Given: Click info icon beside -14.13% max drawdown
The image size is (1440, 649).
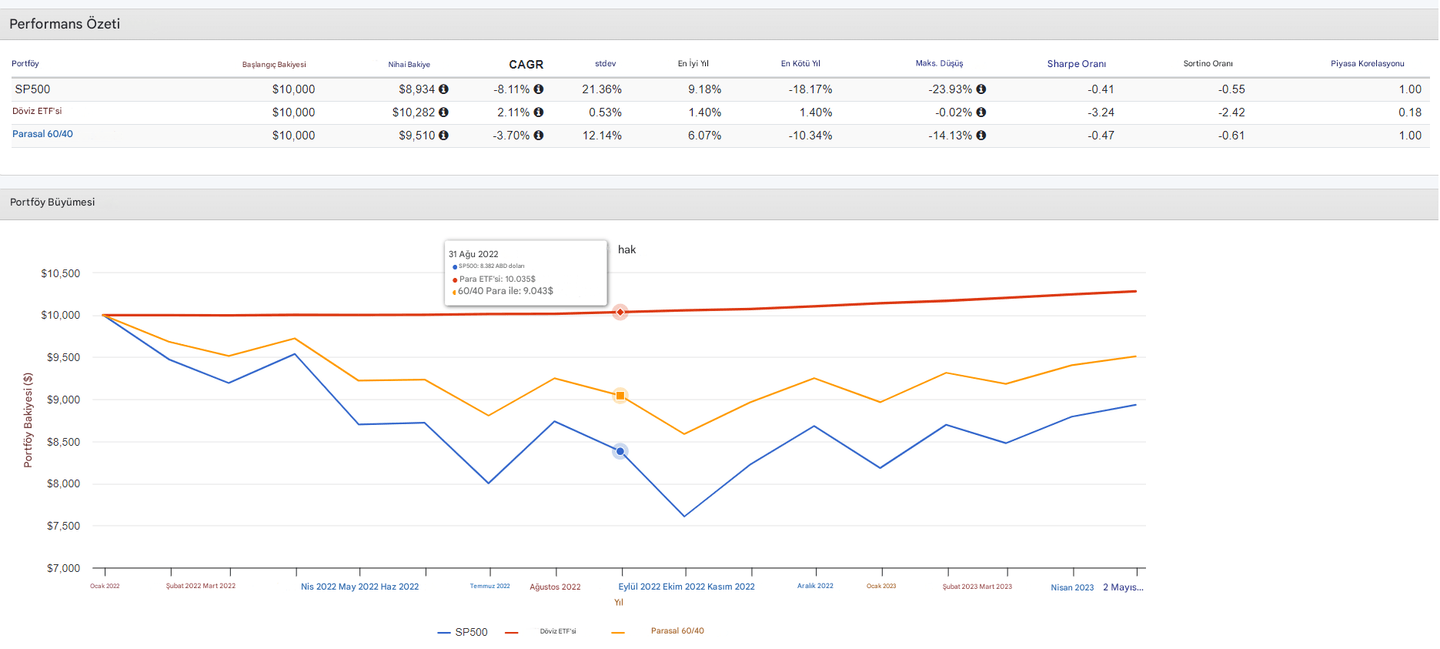Looking at the screenshot, I should tap(981, 135).
